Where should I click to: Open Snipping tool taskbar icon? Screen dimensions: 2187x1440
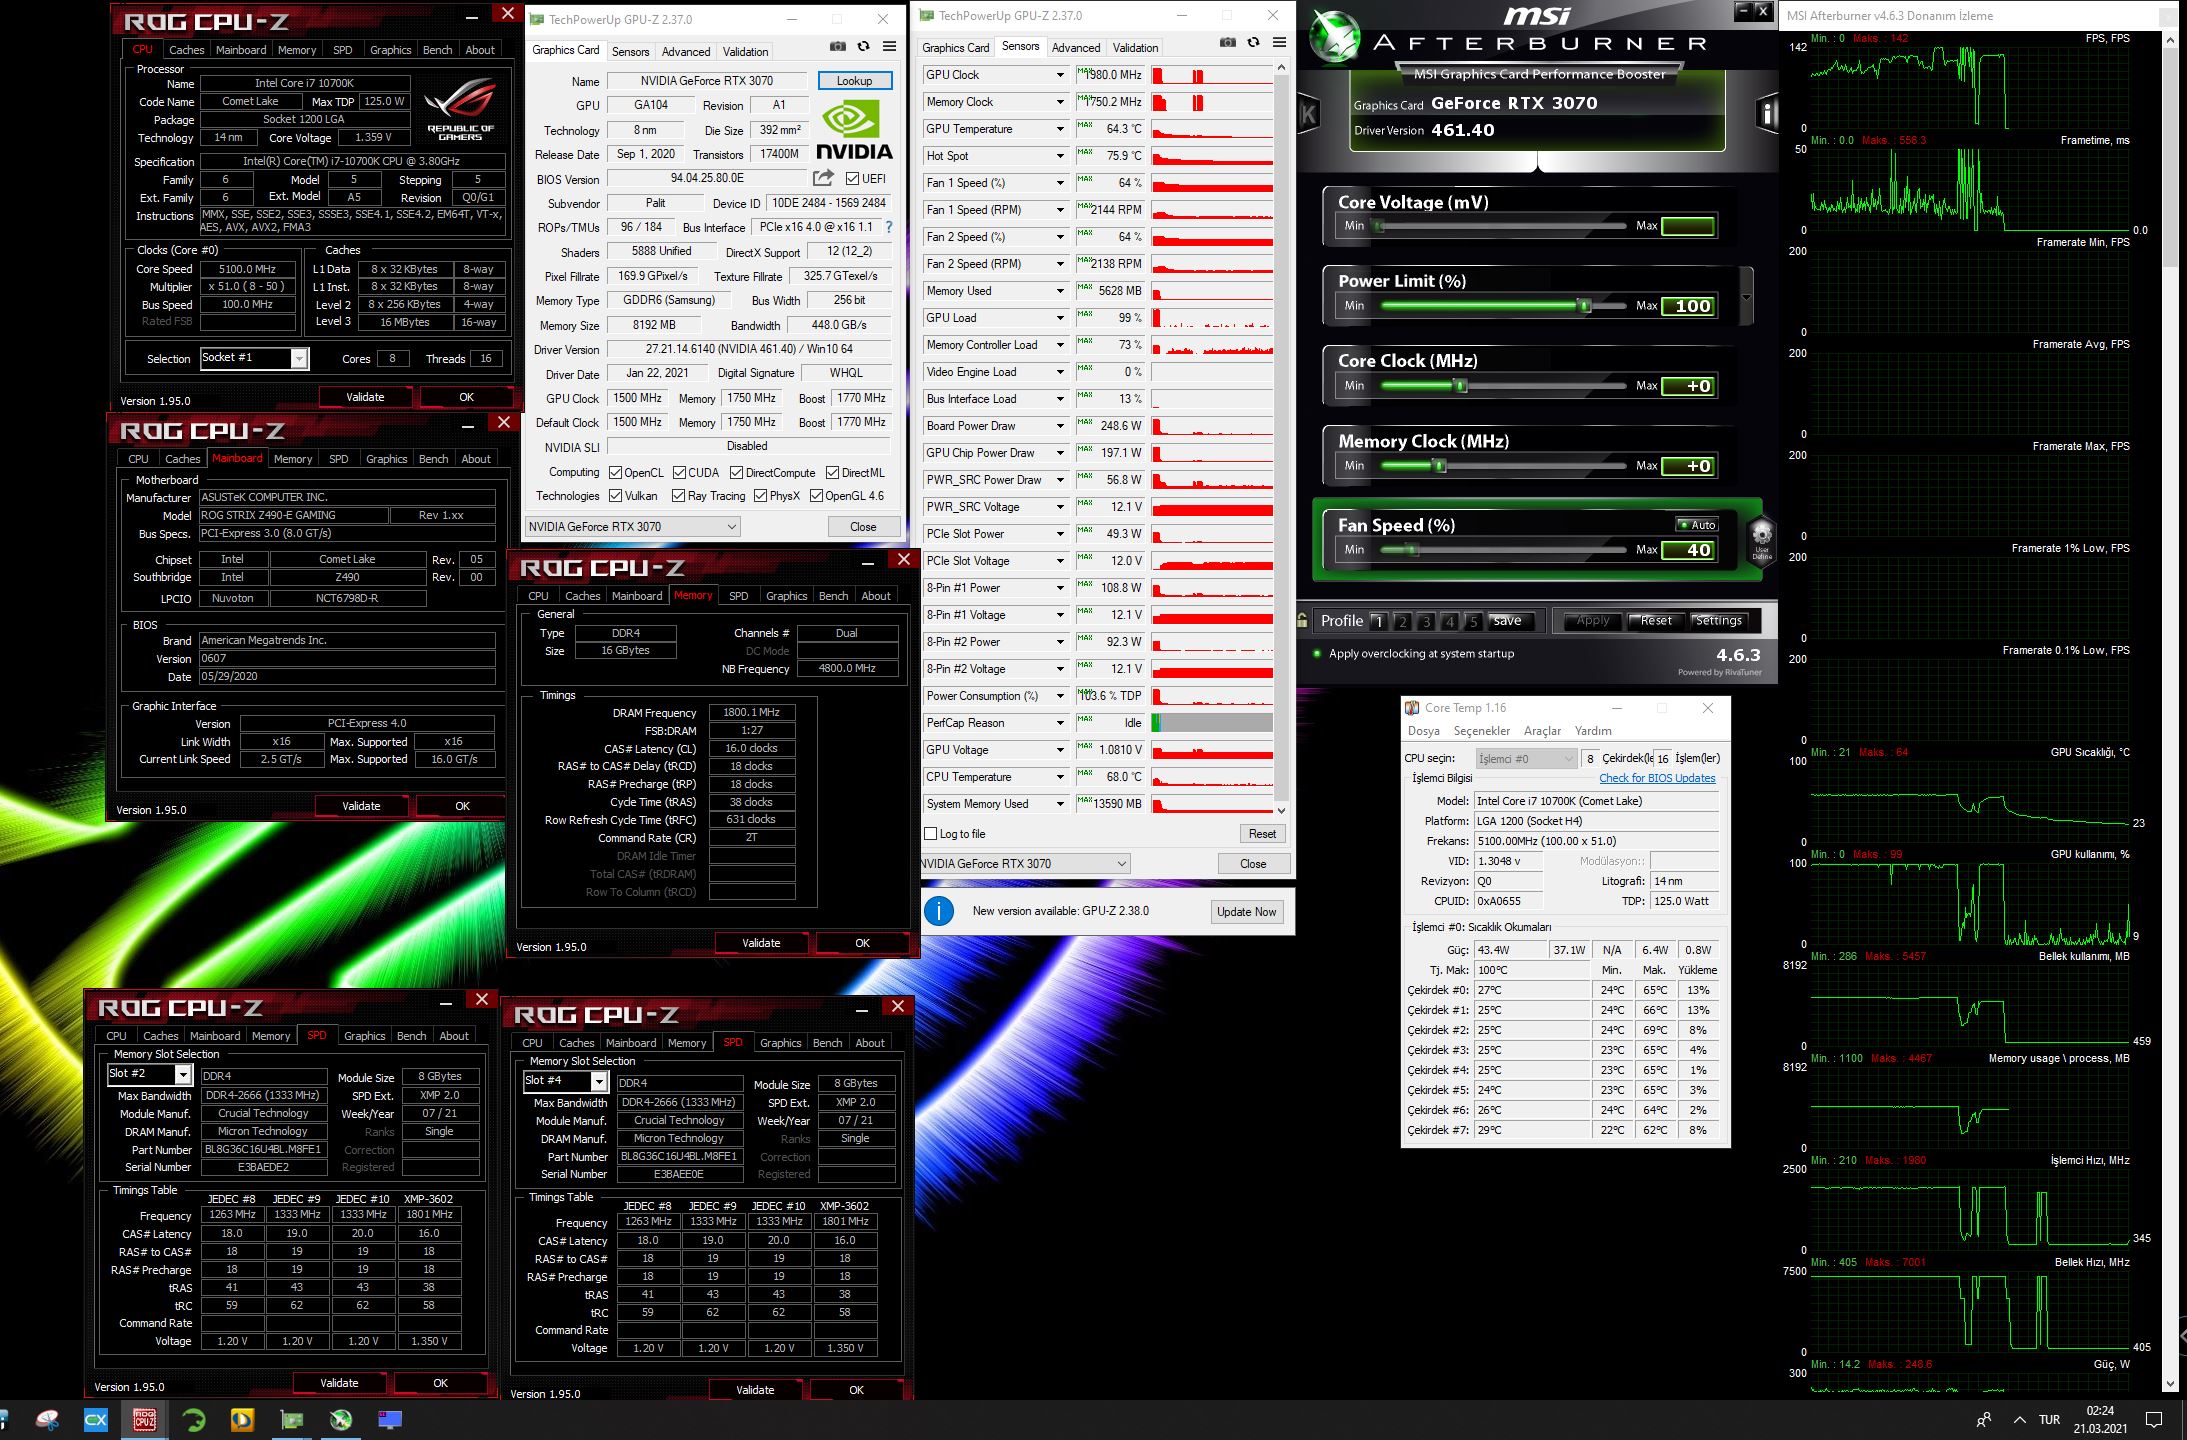pos(47,1420)
